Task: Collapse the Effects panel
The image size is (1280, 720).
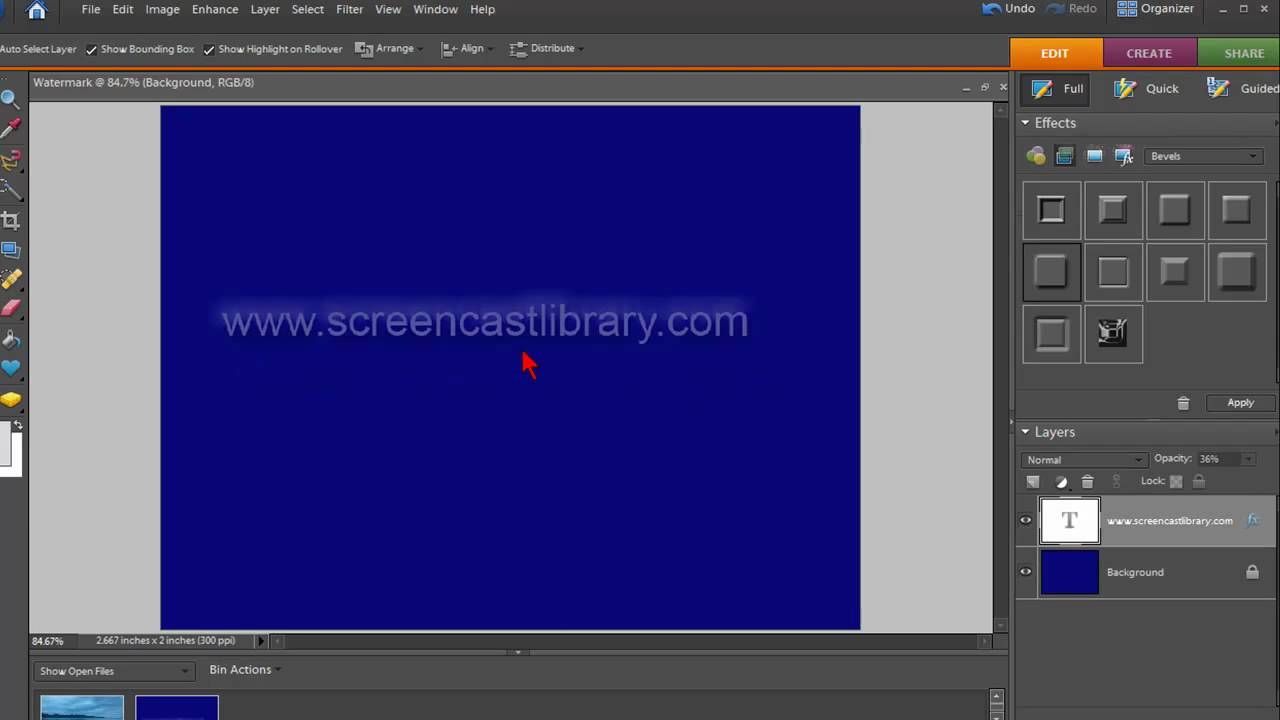Action: [x=1025, y=123]
